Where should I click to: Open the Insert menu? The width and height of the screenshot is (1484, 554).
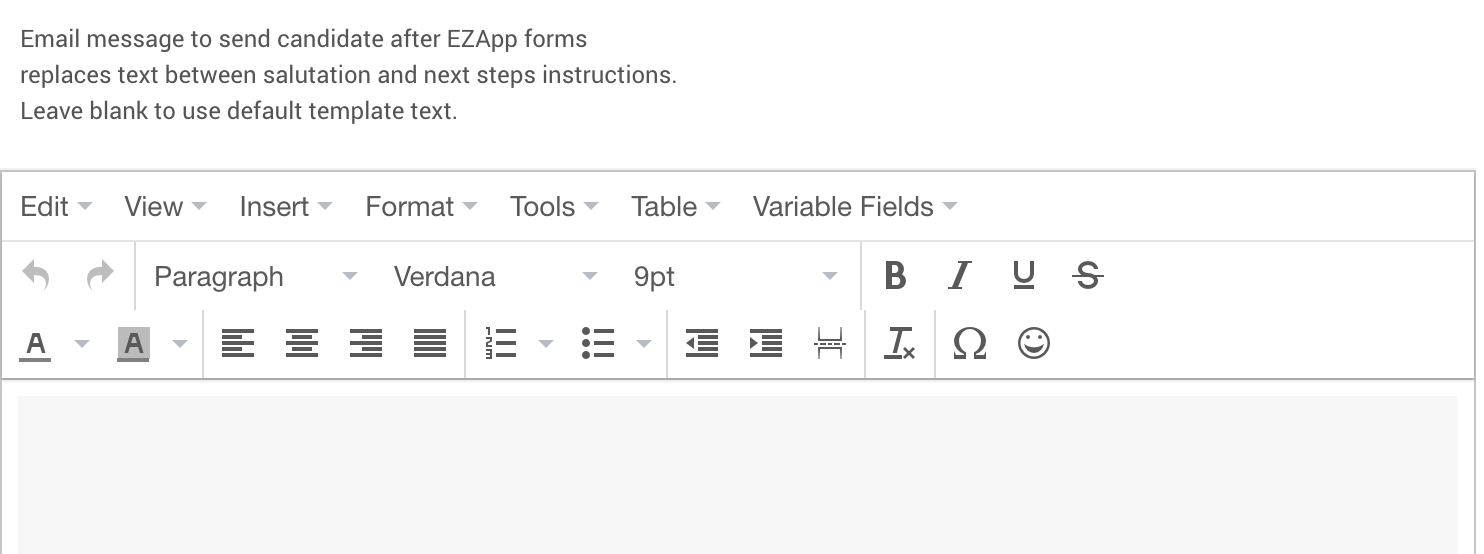pos(285,207)
